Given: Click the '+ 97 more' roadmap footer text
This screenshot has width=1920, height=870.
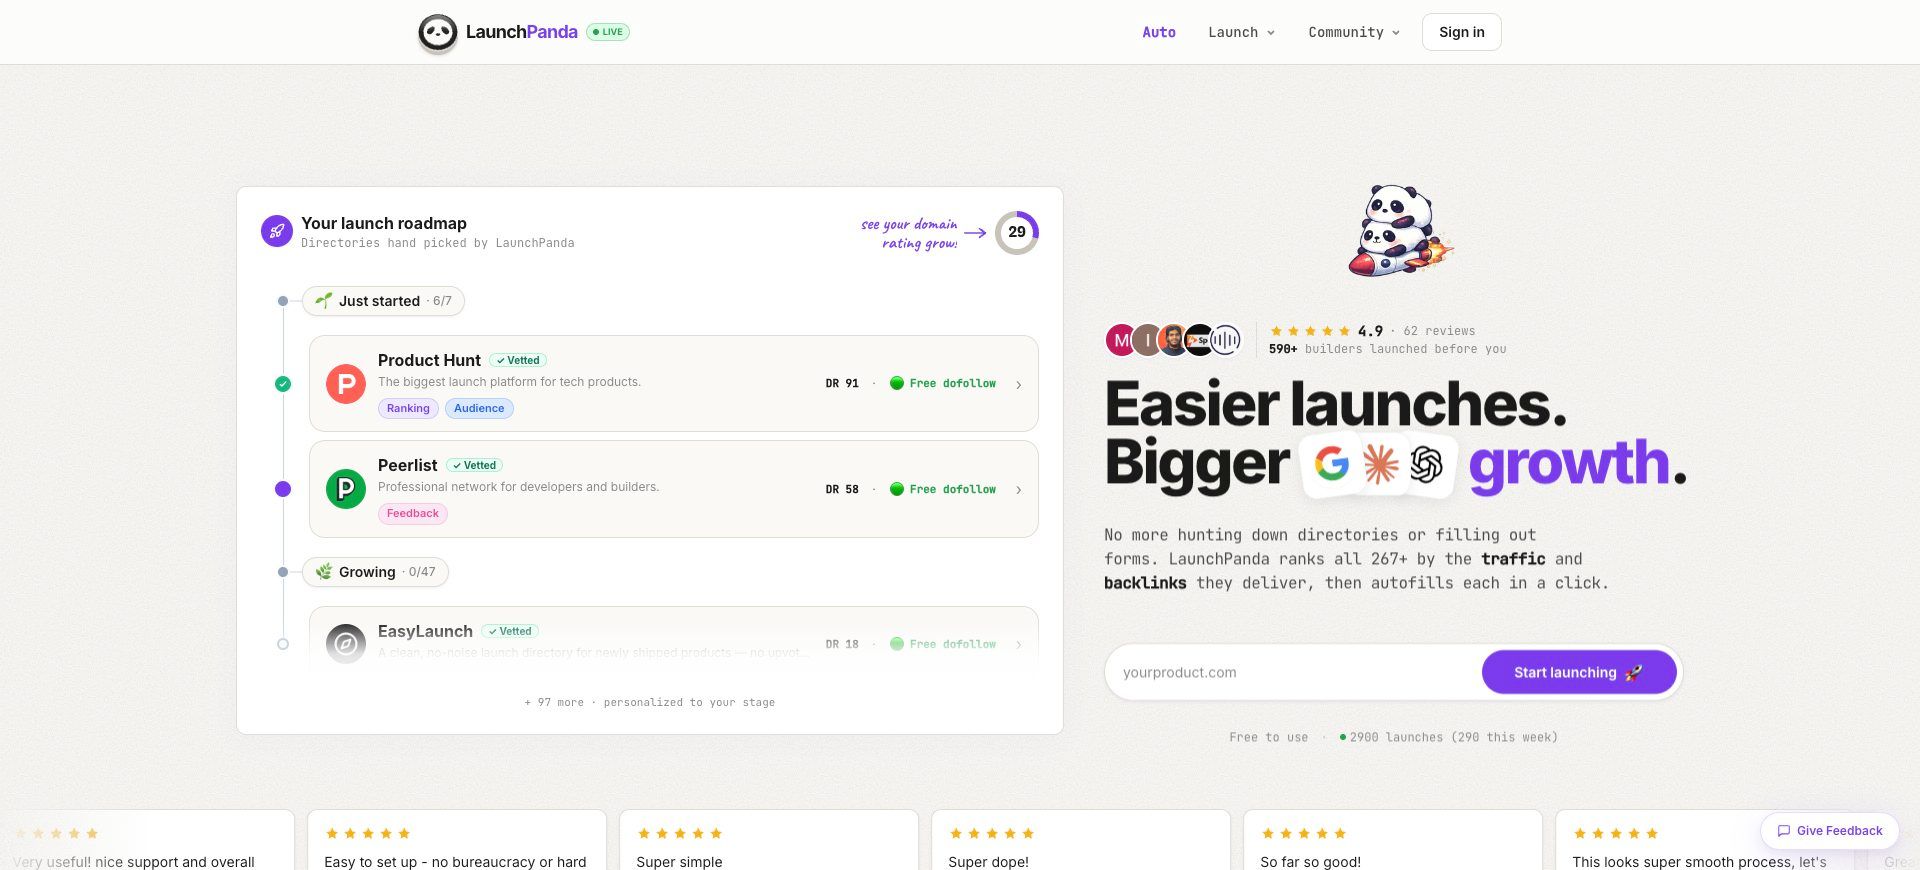Looking at the screenshot, I should pos(650,702).
